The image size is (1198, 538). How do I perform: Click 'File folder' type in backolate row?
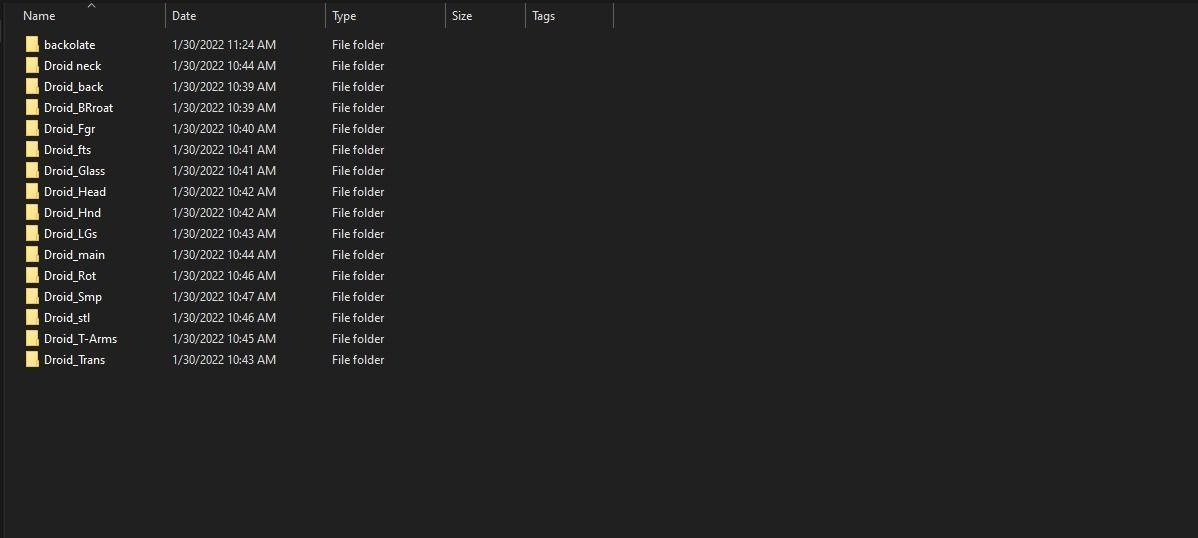[x=358, y=45]
